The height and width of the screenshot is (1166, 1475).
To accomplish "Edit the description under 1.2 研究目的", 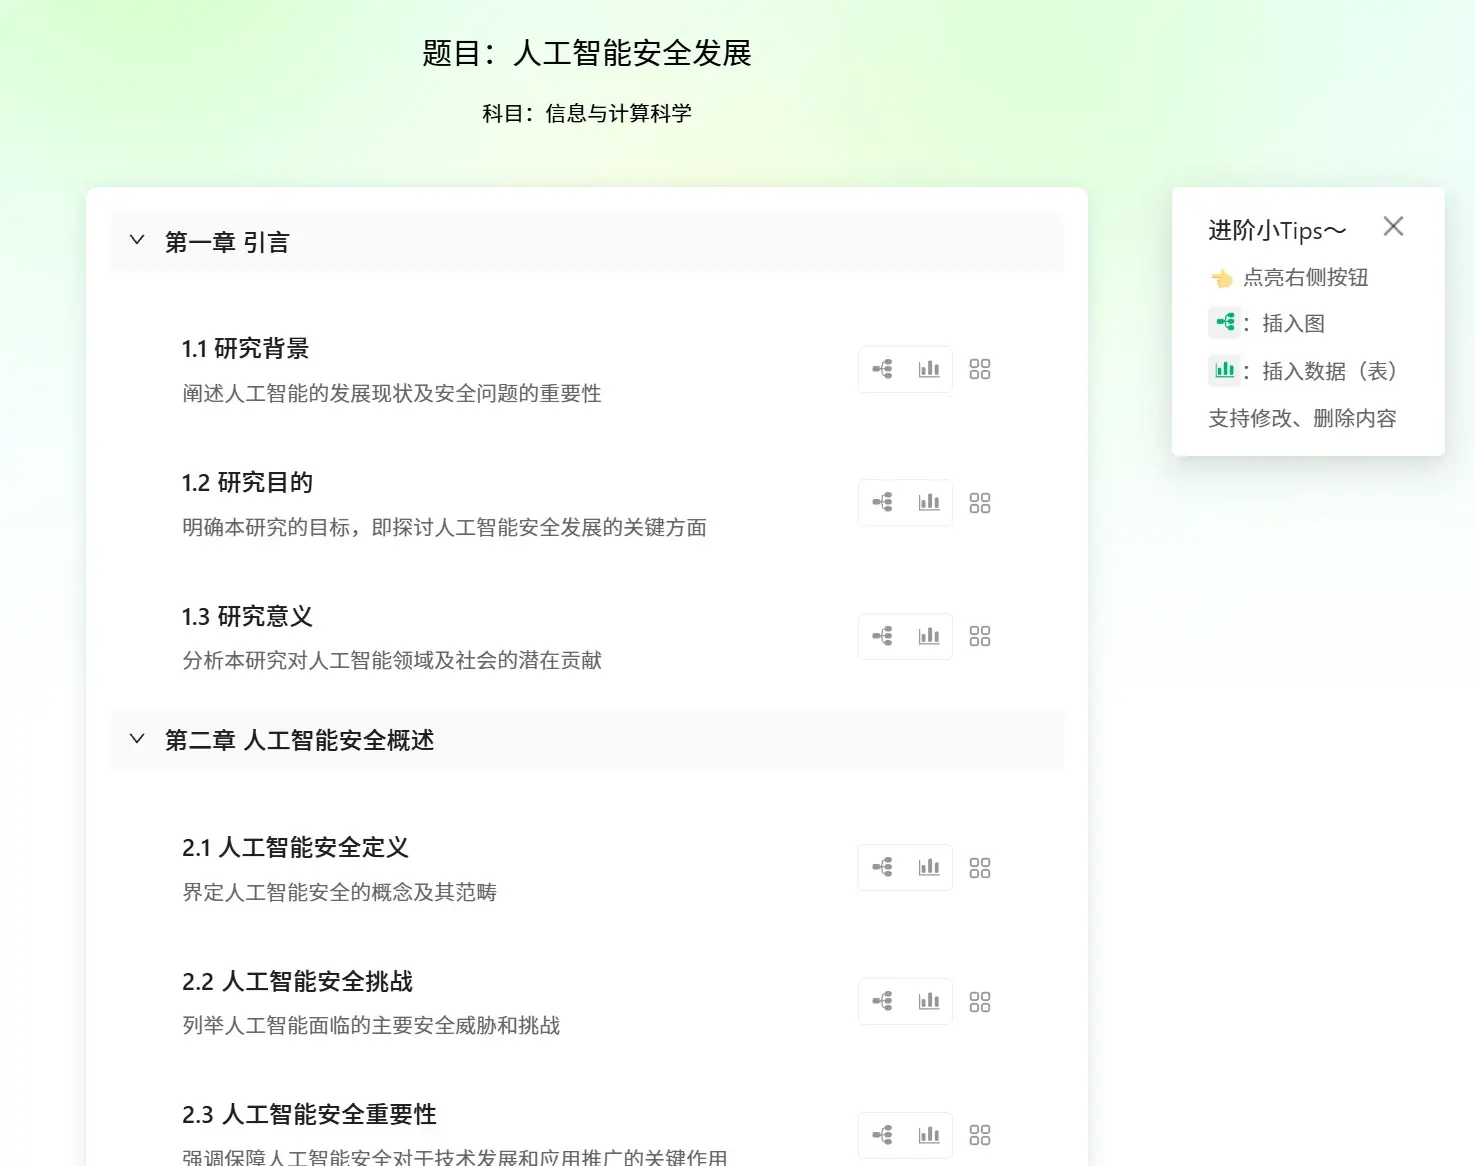I will click(x=445, y=528).
